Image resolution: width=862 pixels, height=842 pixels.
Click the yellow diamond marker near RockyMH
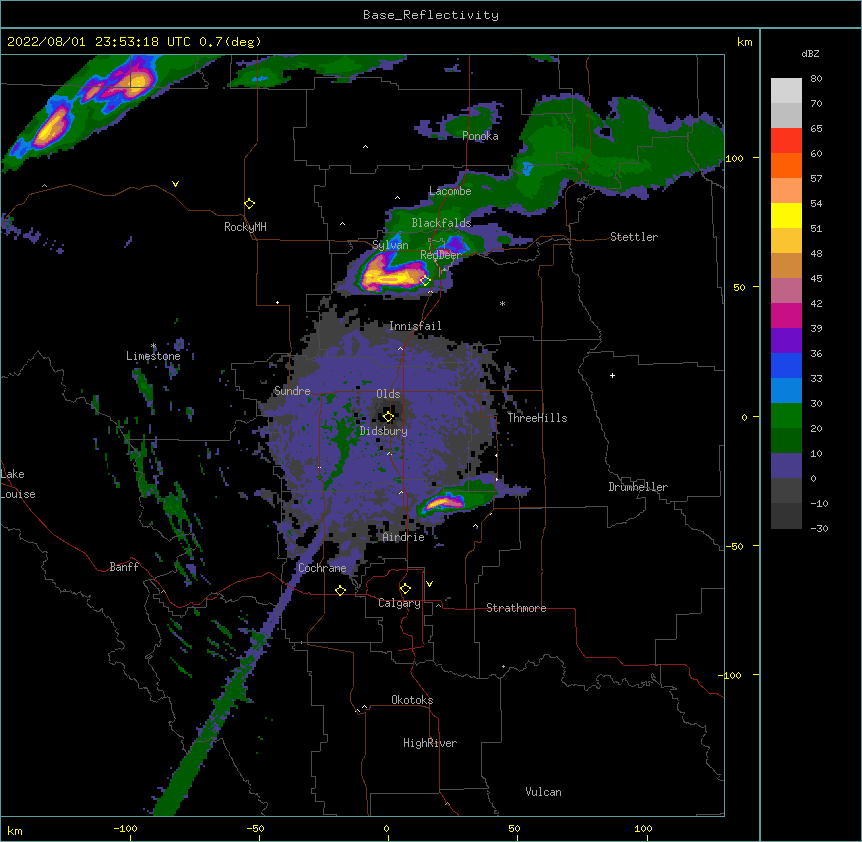pos(250,204)
